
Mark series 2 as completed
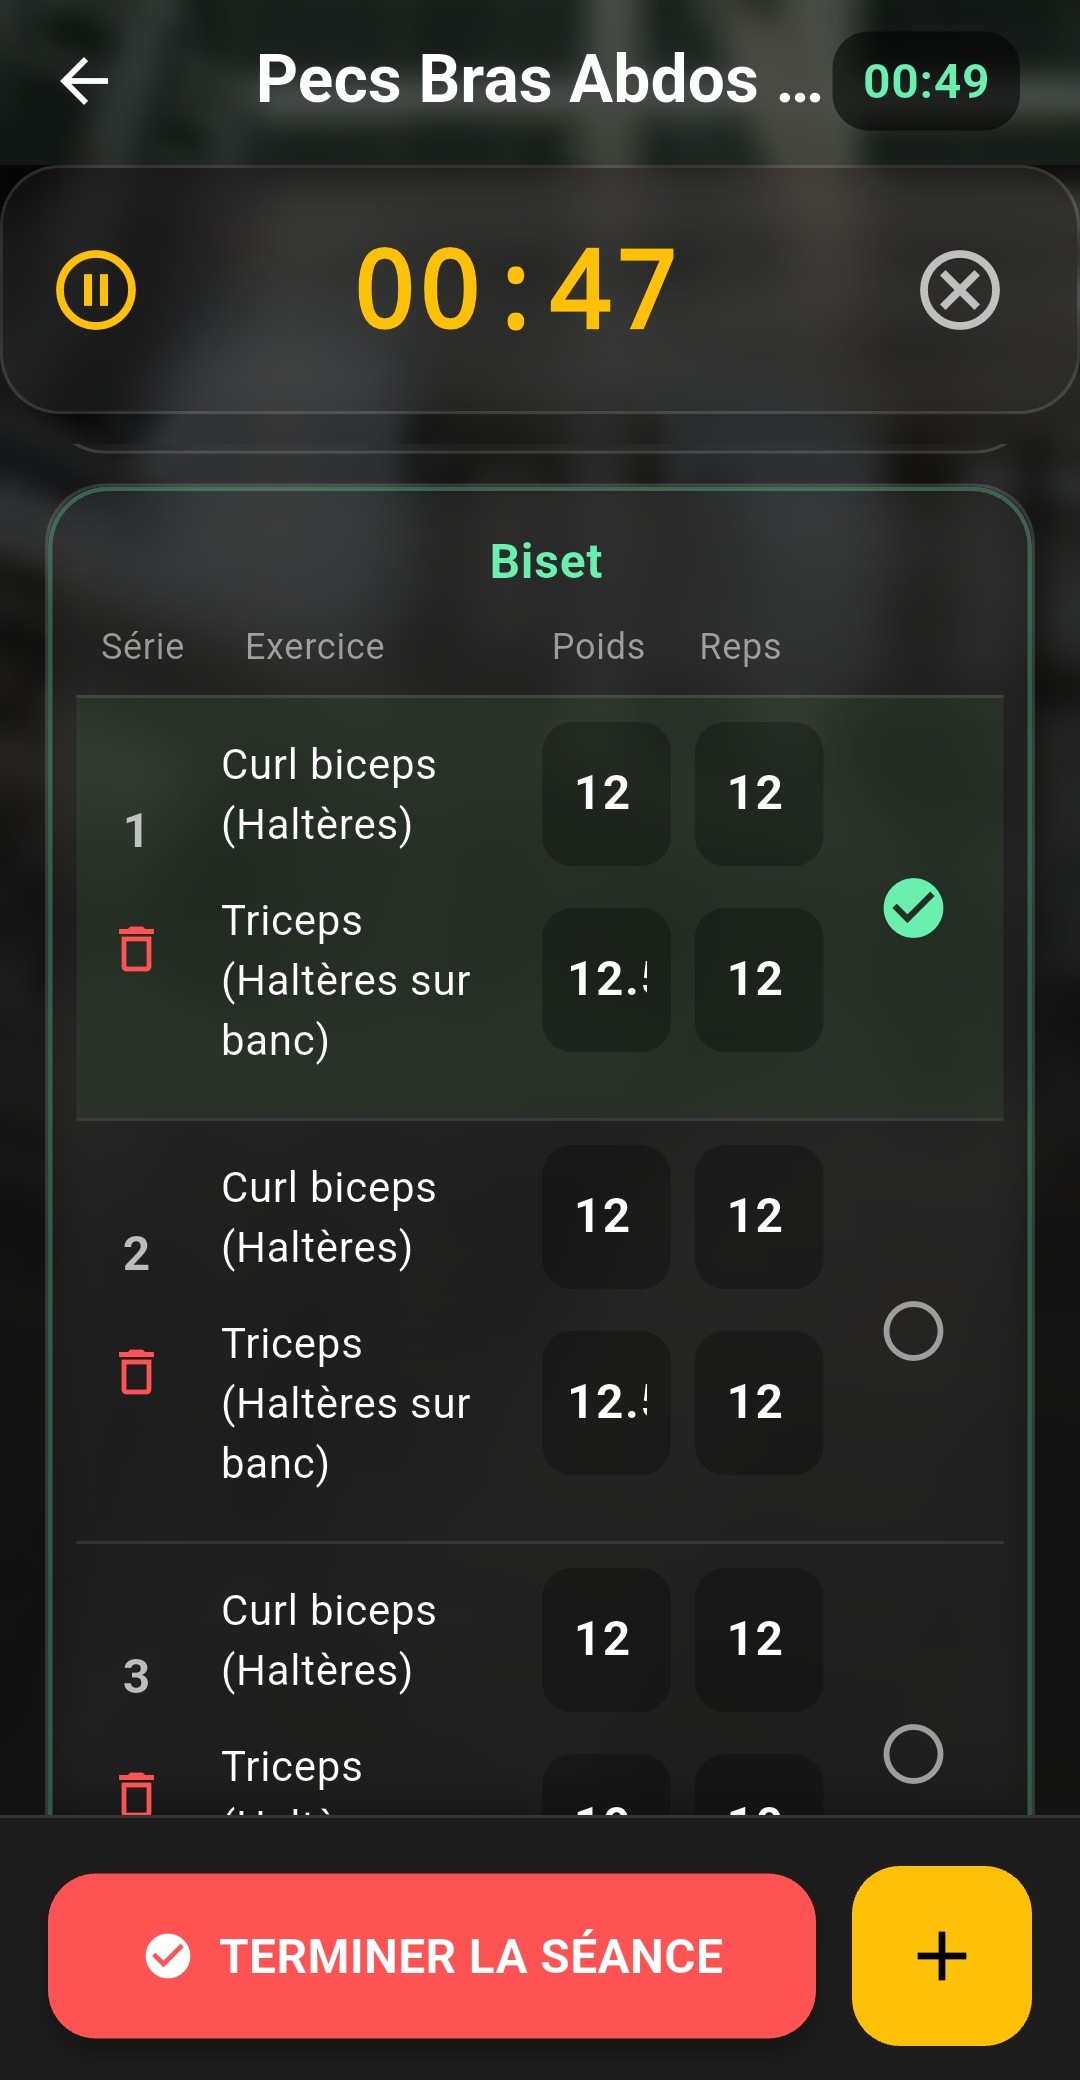tap(911, 1330)
